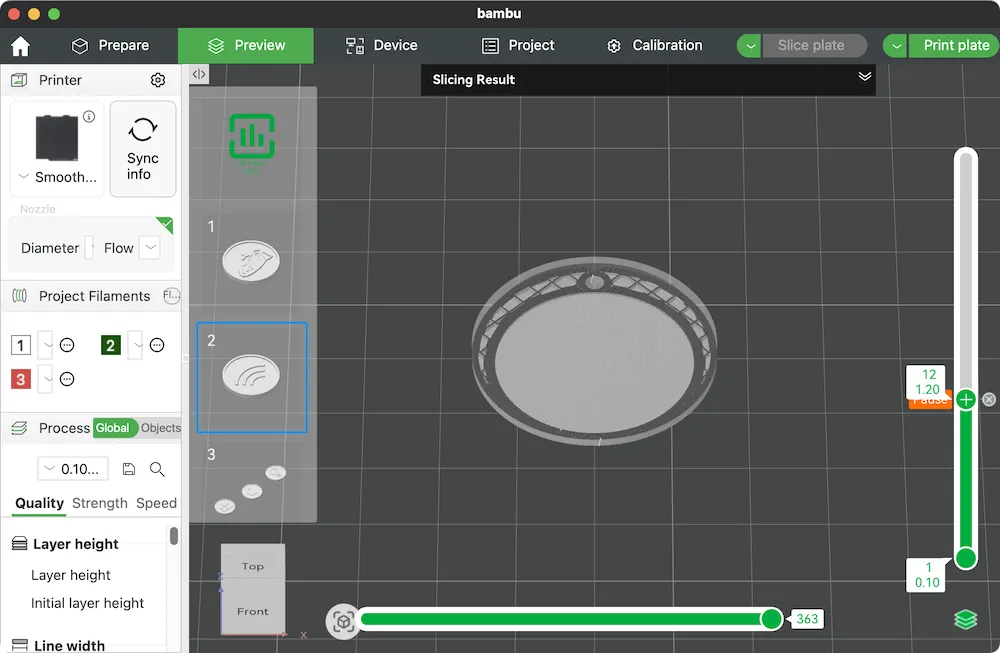Switch to the Prepare tab
1000x653 pixels.
click(110, 45)
